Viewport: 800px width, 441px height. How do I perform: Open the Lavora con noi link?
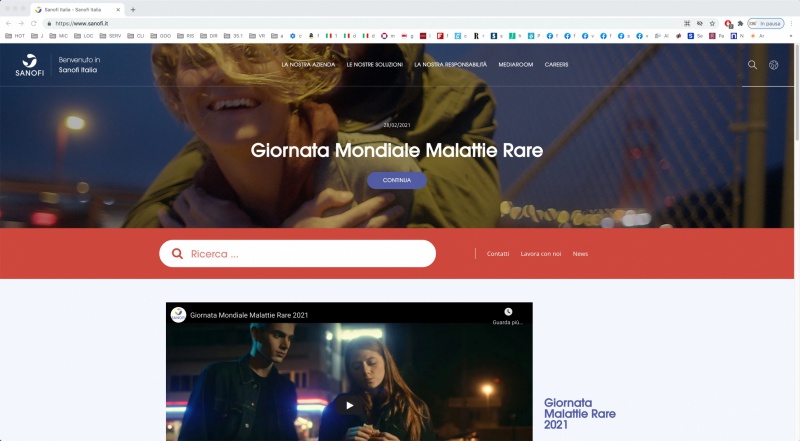[540, 254]
